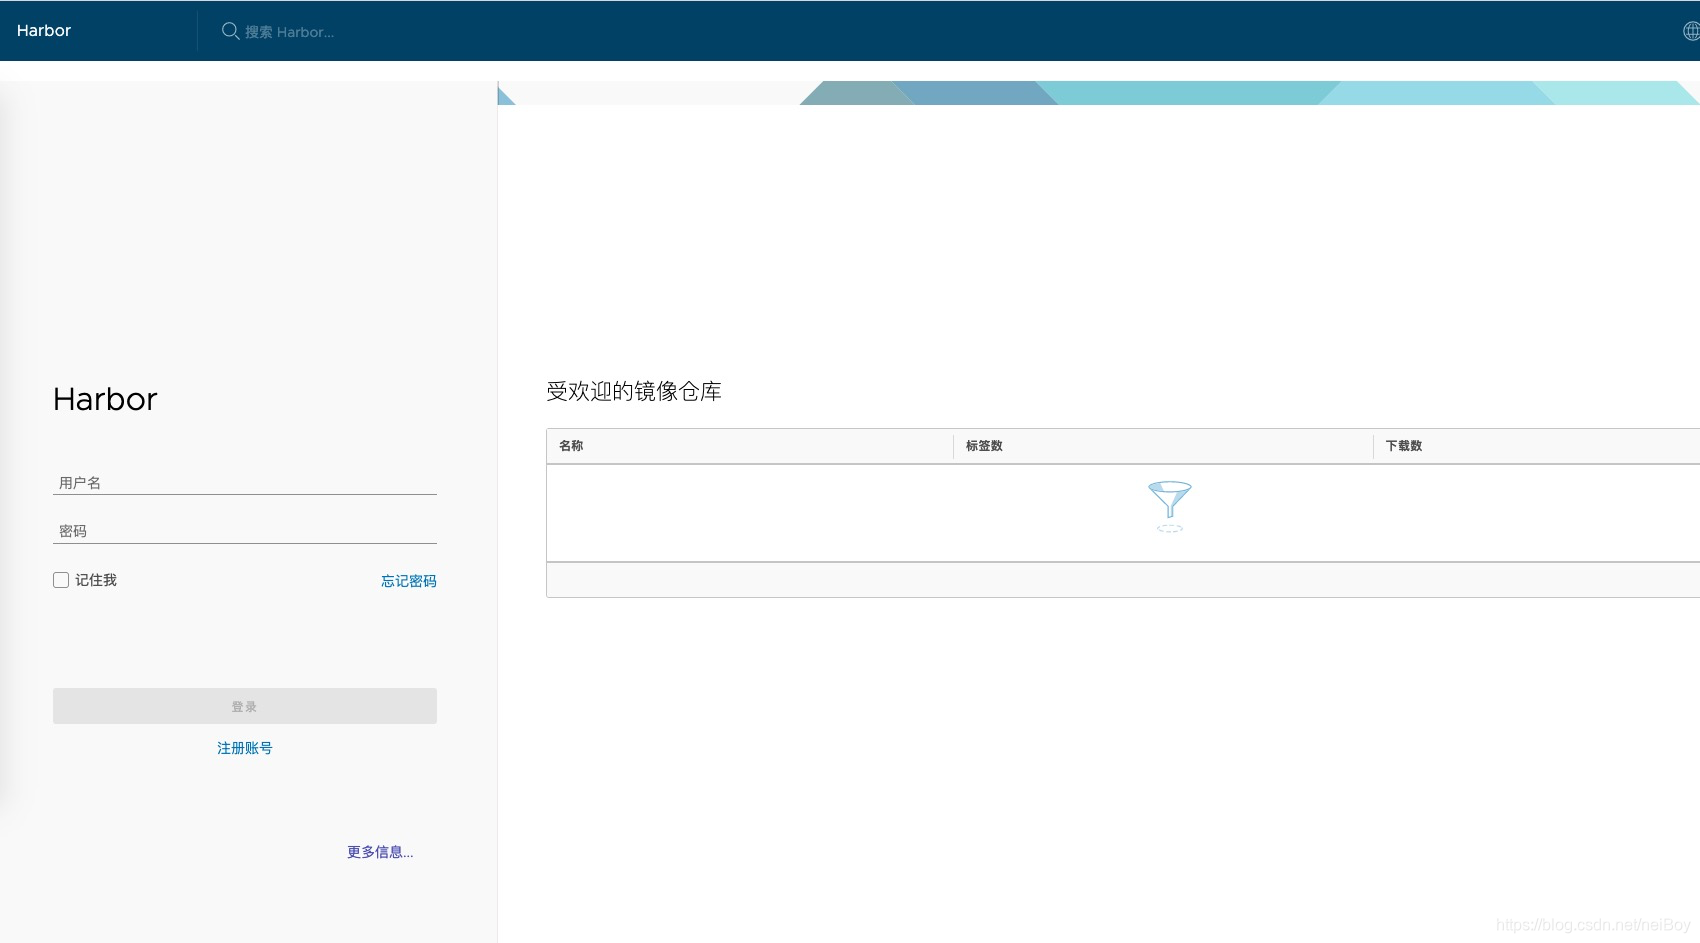
Task: Sort repositories by the 名称 column header
Action: [571, 446]
